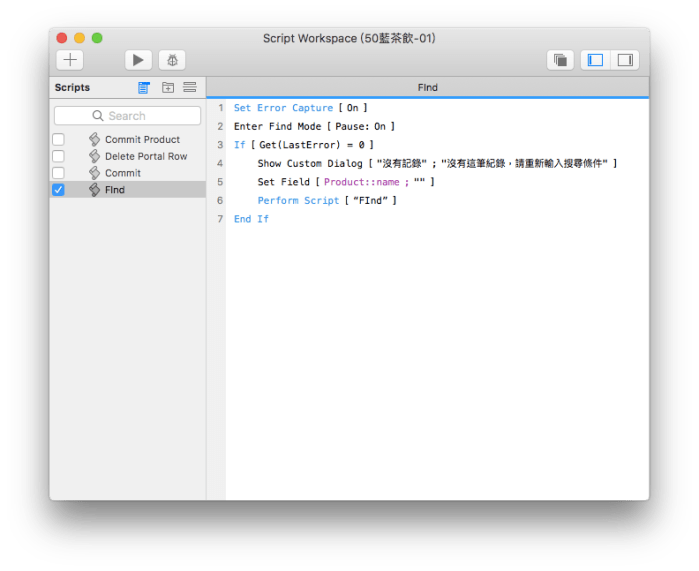Click the duplicate windows toolbar icon
The image size is (699, 571).
(560, 60)
